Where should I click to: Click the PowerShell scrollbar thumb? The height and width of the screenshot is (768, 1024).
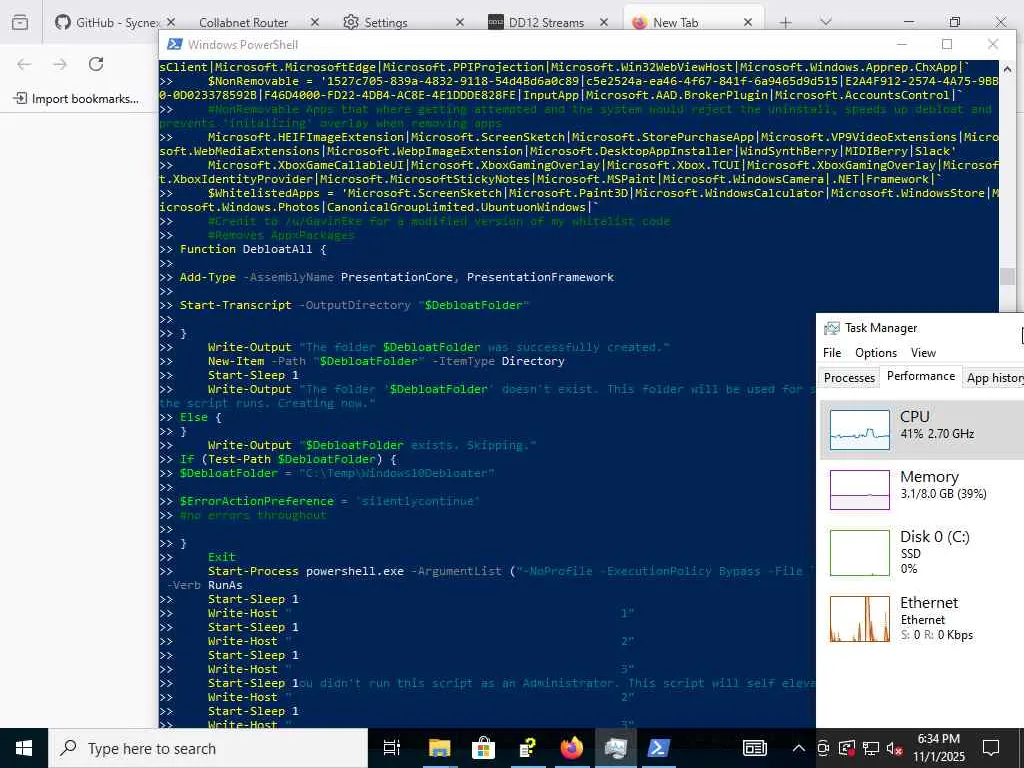tap(1007, 276)
